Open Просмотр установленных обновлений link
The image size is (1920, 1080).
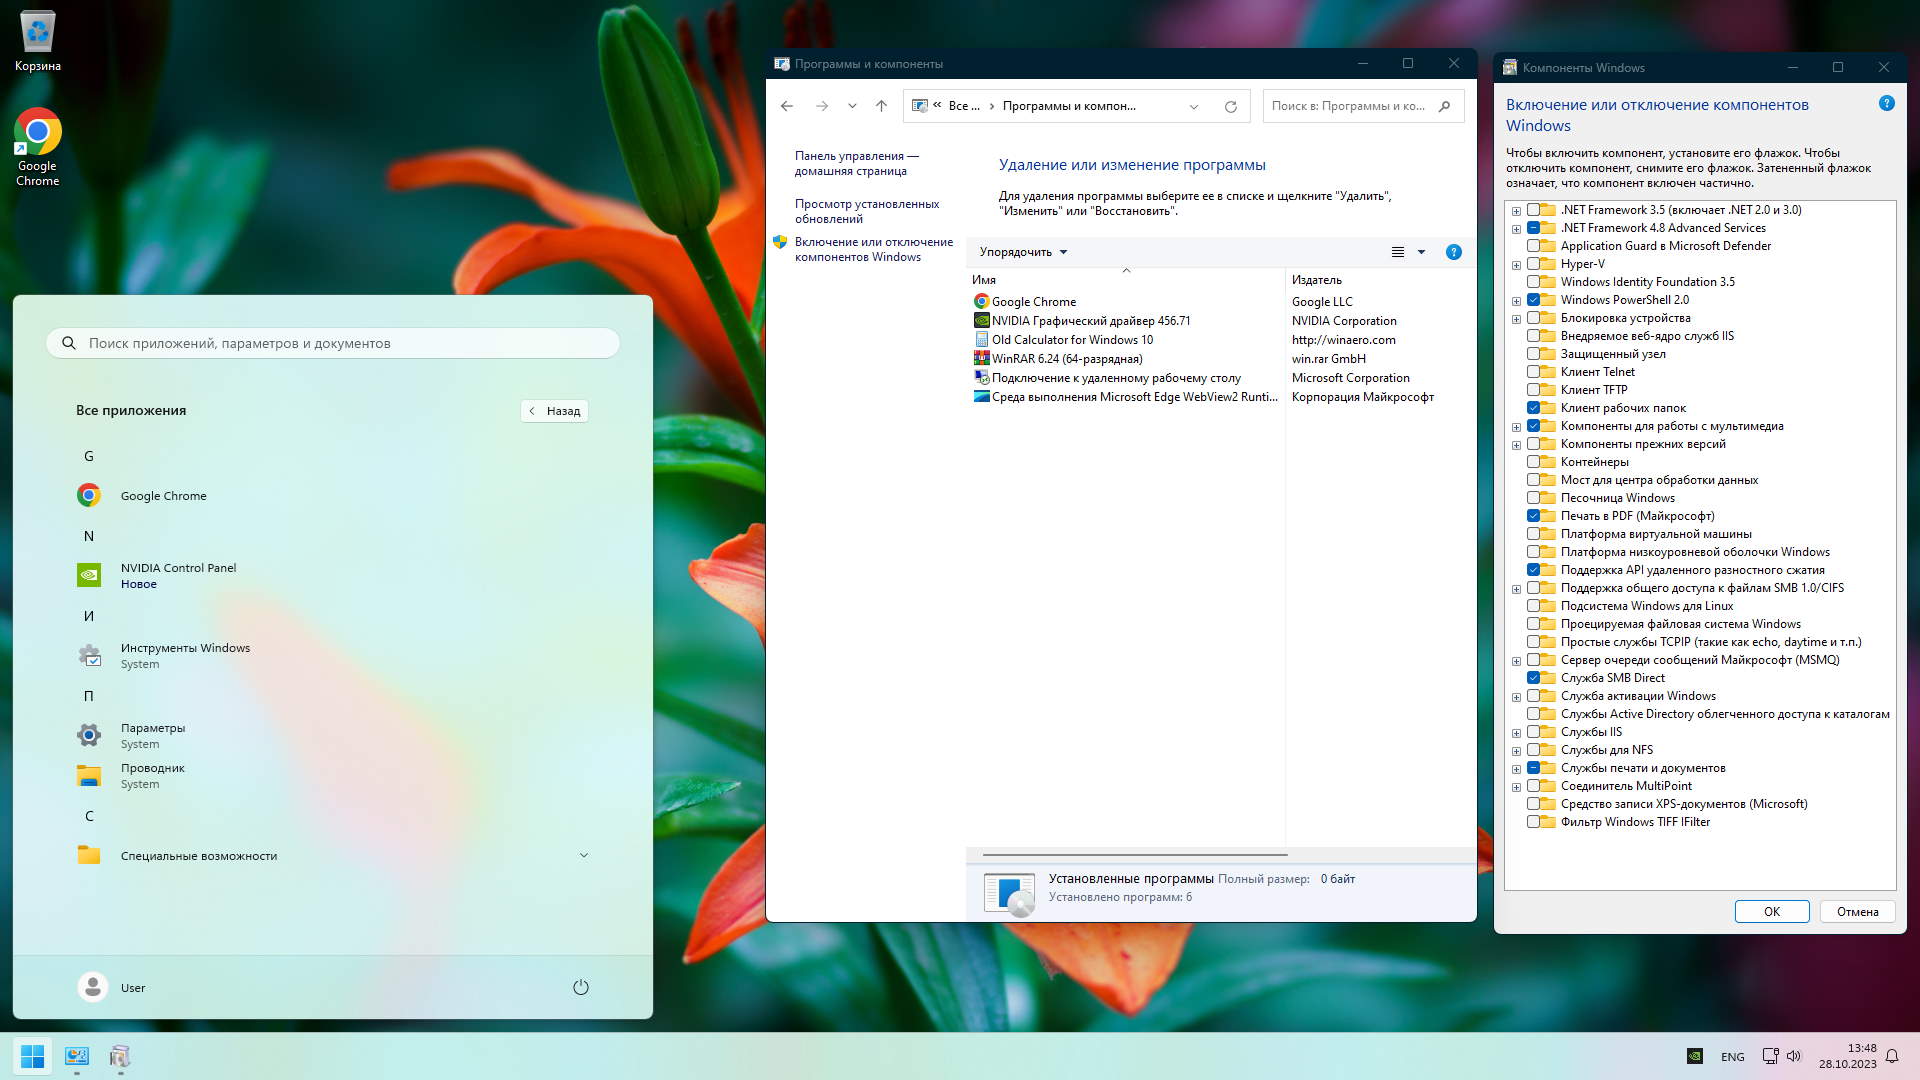coord(866,211)
